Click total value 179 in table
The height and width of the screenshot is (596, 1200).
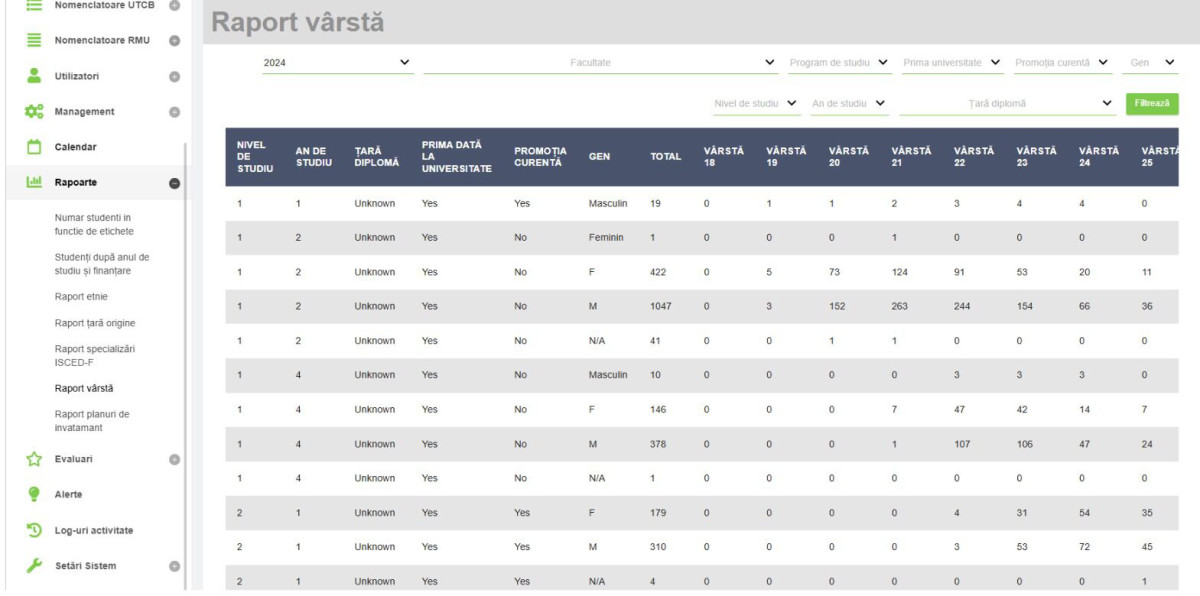[659, 513]
